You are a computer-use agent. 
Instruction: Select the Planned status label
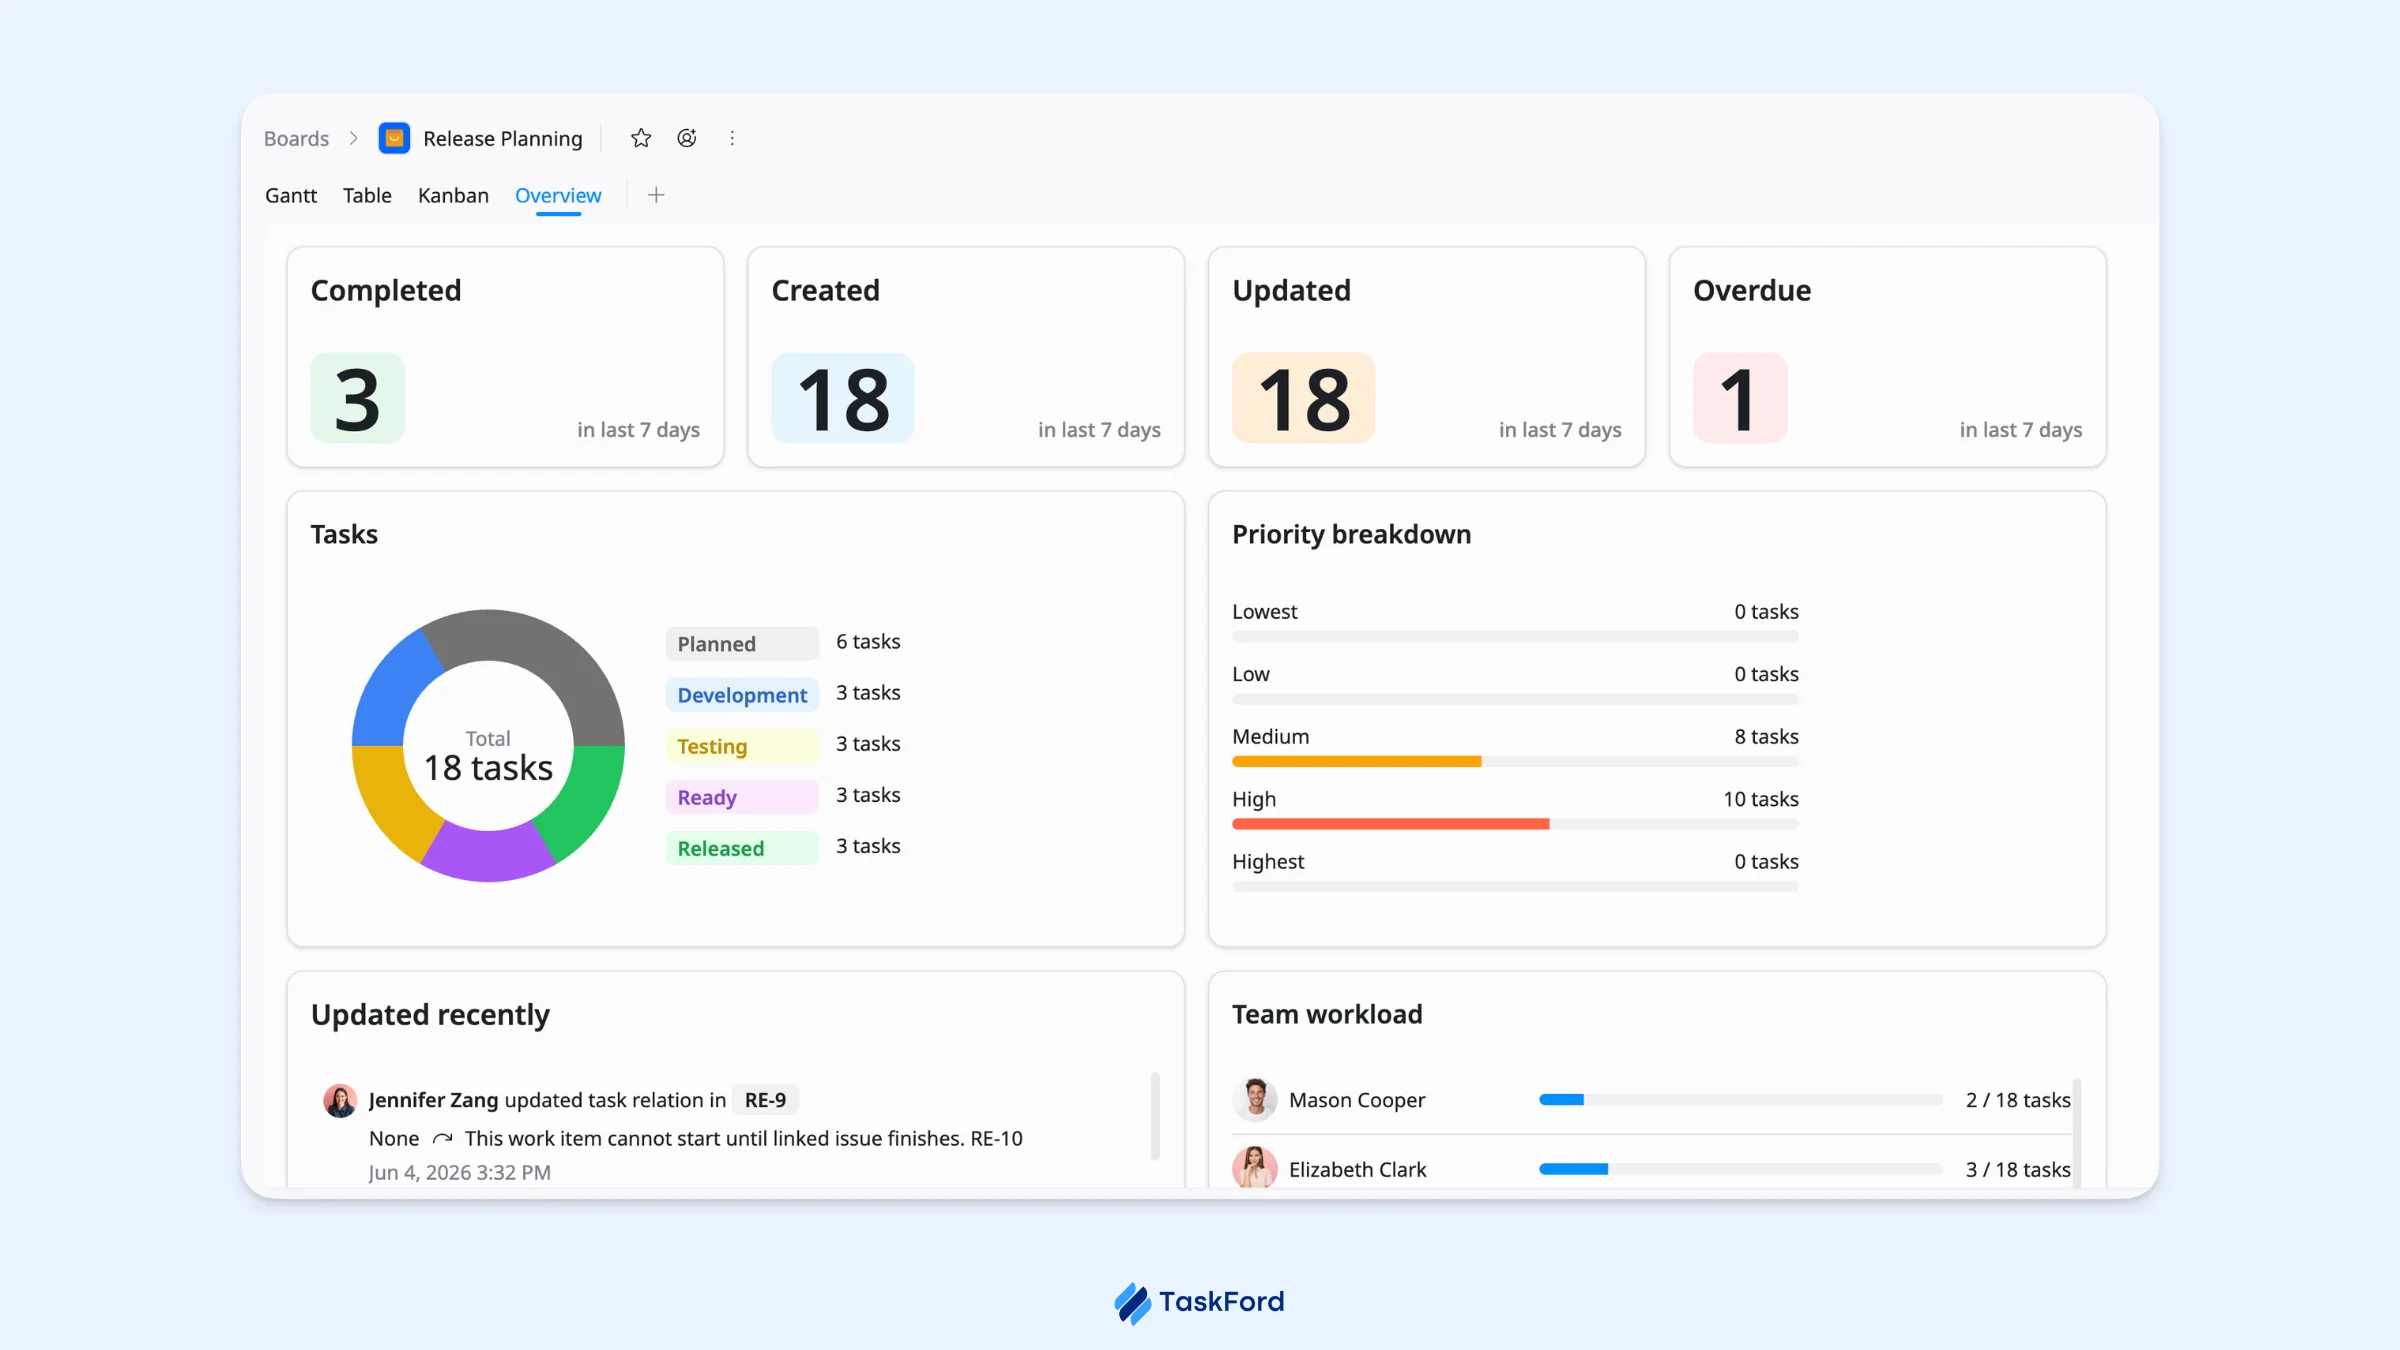point(742,643)
